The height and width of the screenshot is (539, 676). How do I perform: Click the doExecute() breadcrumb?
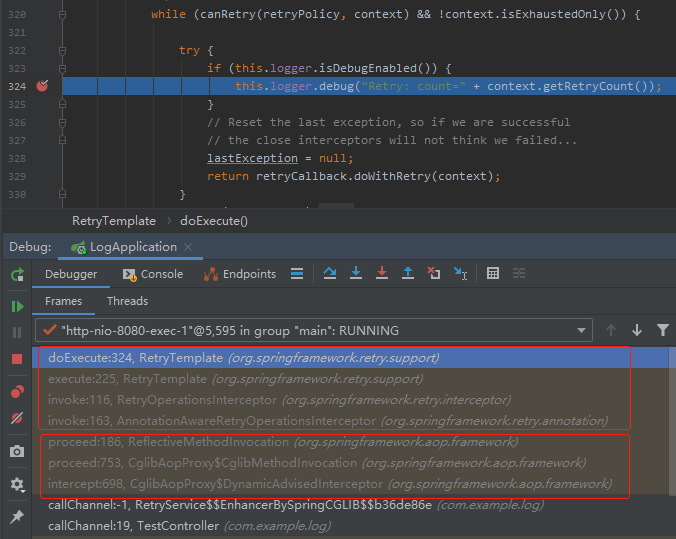214,221
